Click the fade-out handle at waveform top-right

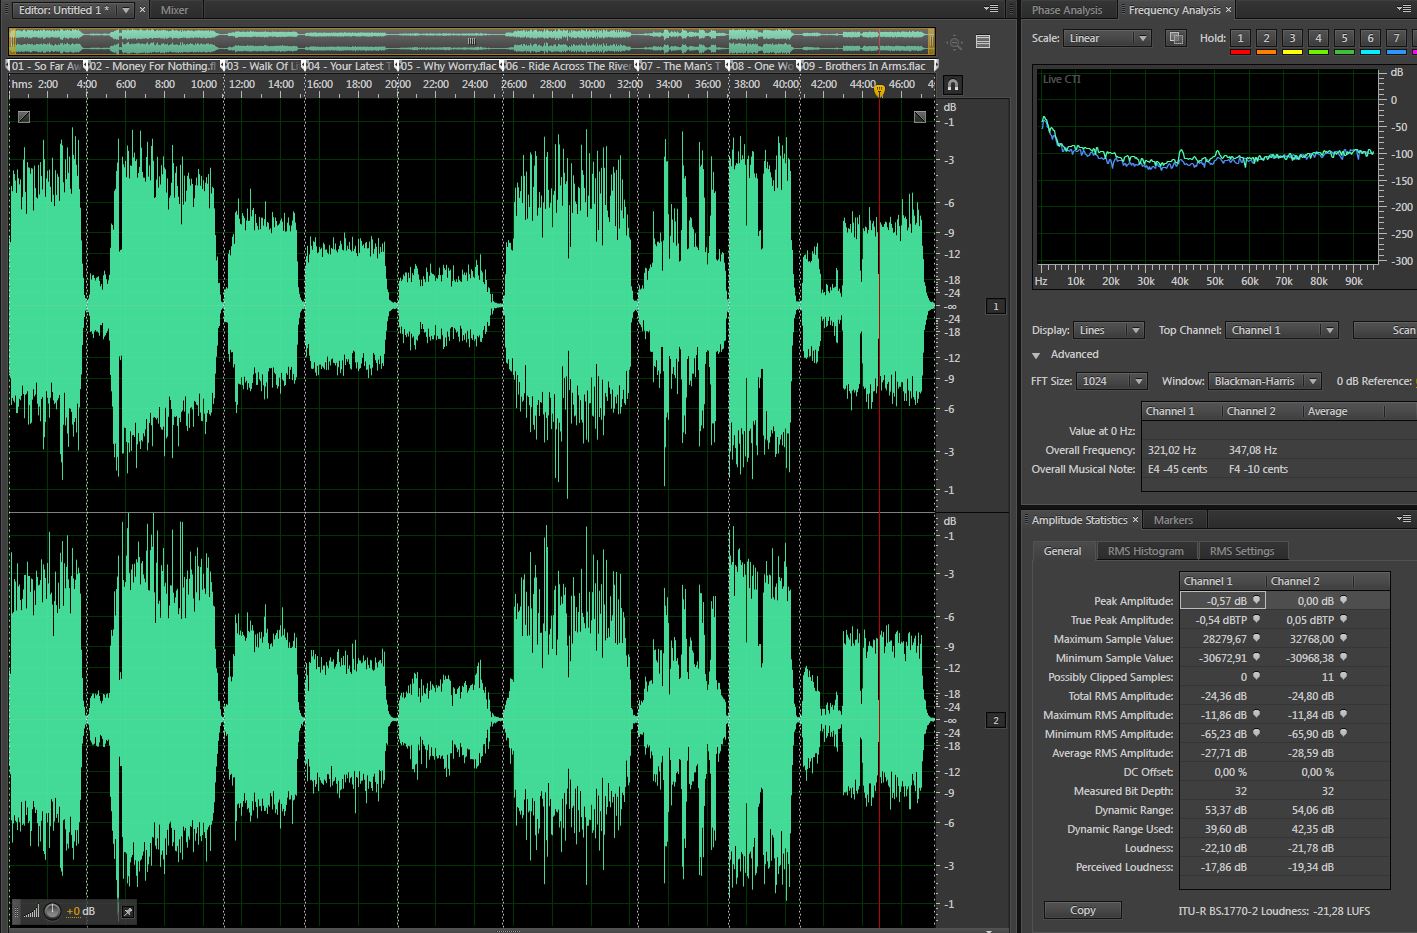(x=920, y=117)
